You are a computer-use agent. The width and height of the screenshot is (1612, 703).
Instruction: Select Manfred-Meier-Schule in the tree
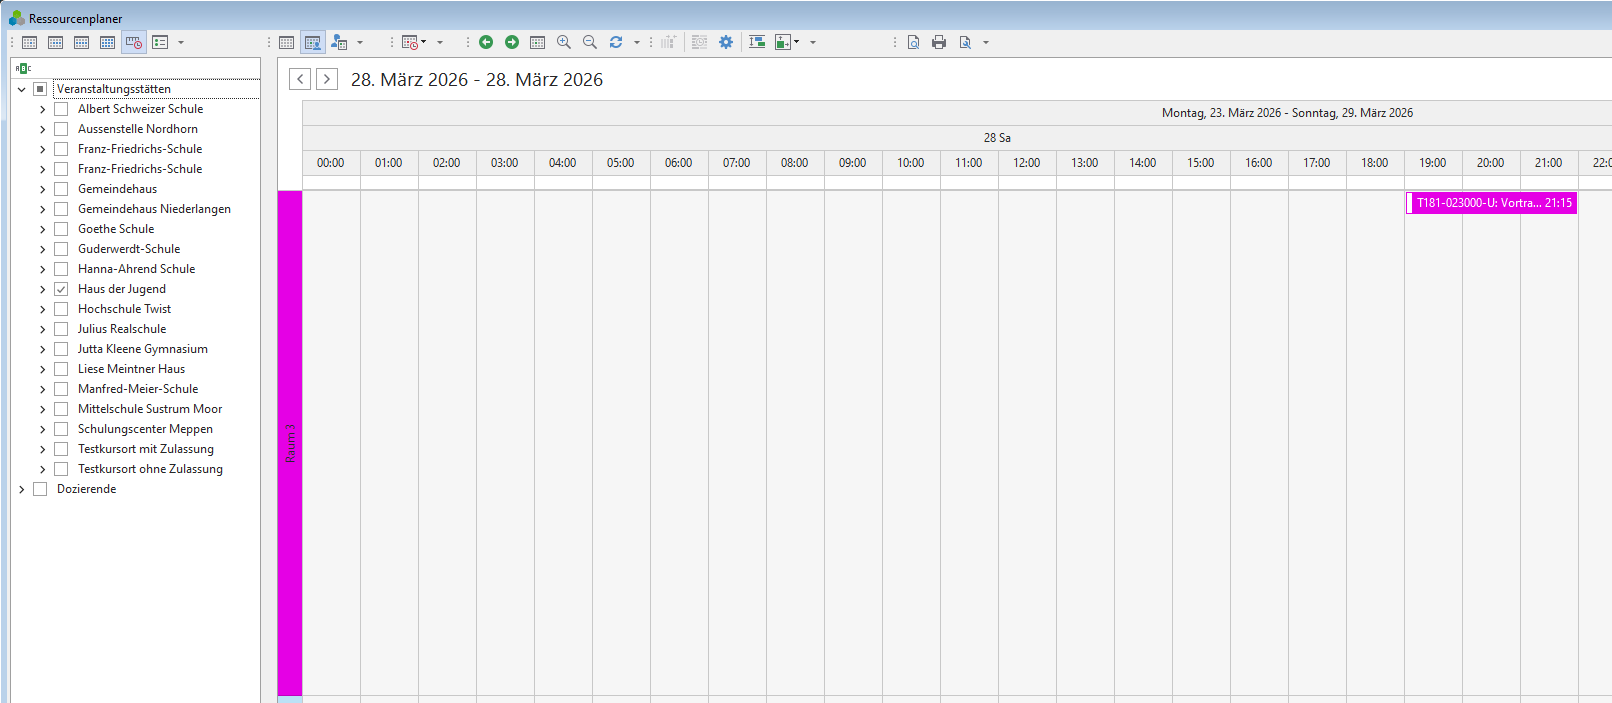138,389
